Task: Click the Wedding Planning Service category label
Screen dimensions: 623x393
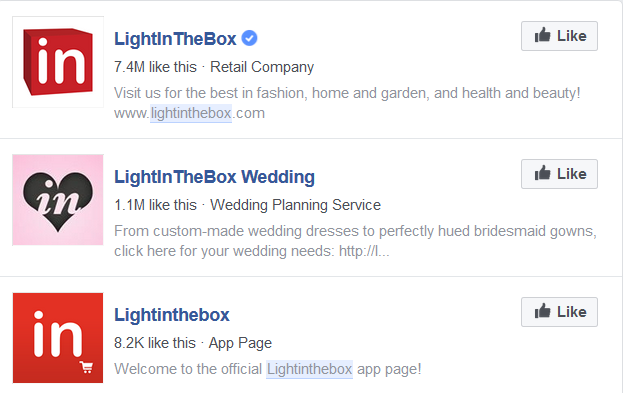Action: click(295, 205)
